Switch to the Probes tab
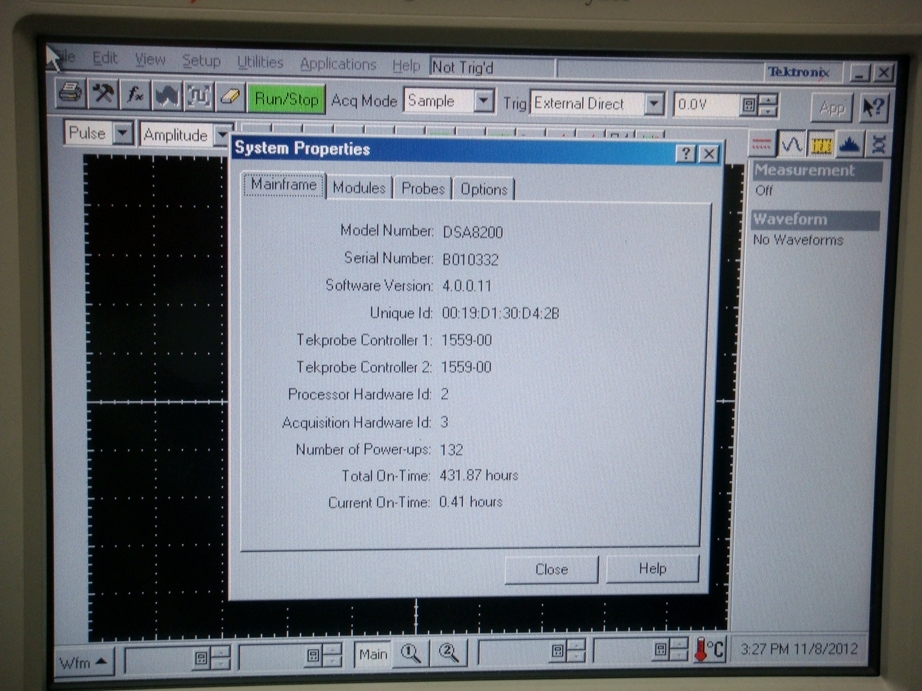The image size is (922, 691). click(x=423, y=189)
